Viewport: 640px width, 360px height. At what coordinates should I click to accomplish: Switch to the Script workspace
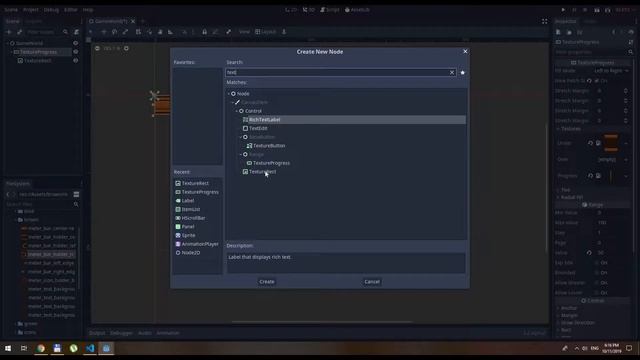[x=329, y=10]
